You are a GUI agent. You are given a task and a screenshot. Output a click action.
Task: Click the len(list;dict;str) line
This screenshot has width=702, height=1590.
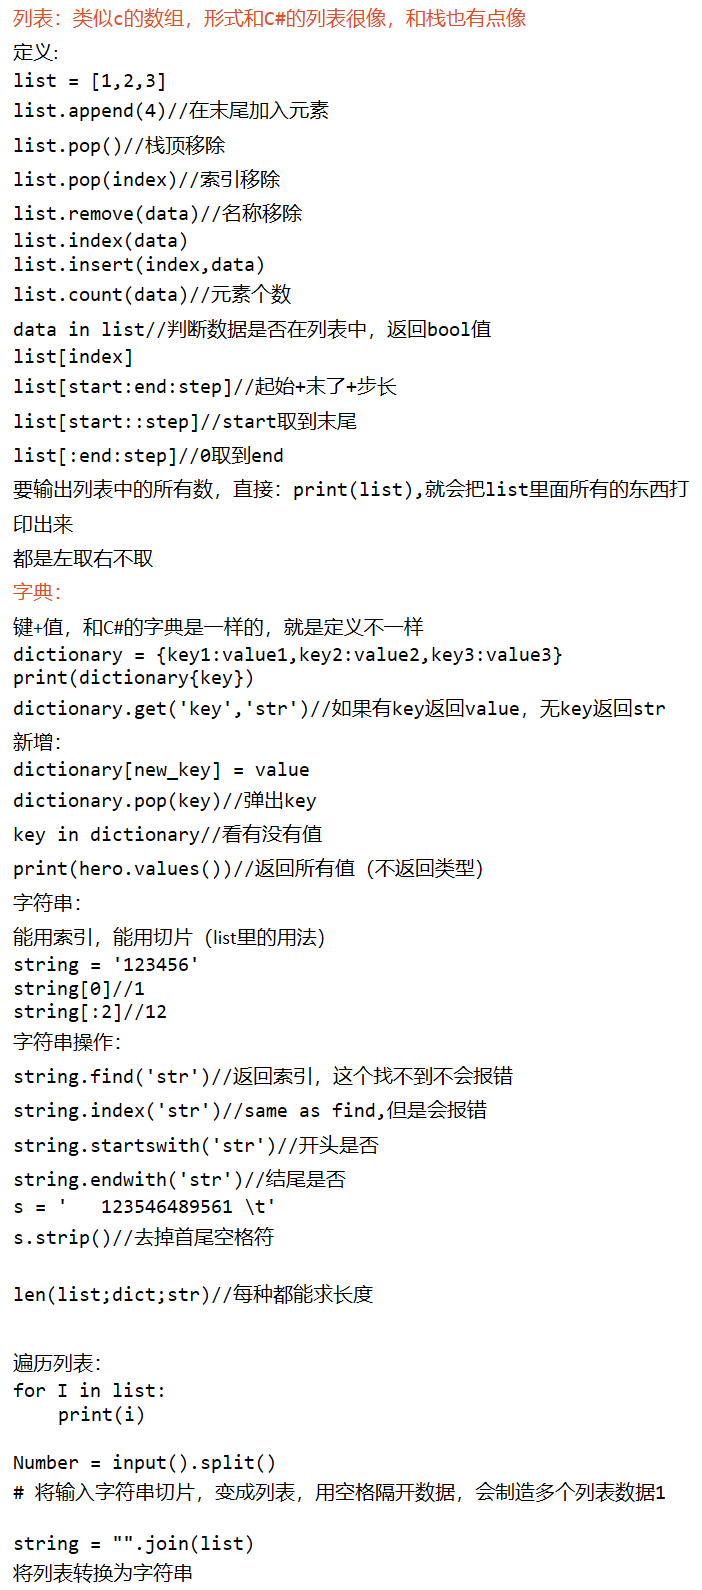[193, 1294]
